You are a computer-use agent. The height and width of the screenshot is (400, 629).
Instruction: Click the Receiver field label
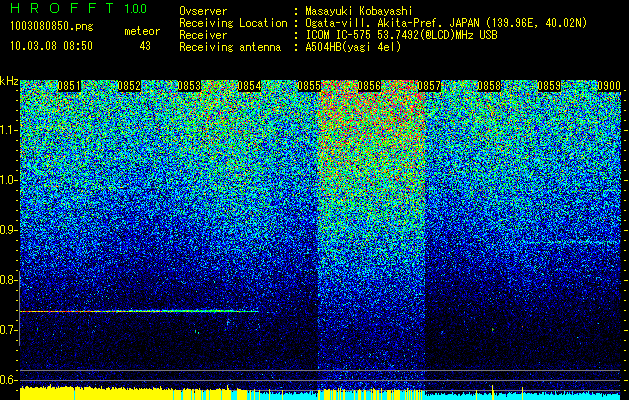(203, 35)
